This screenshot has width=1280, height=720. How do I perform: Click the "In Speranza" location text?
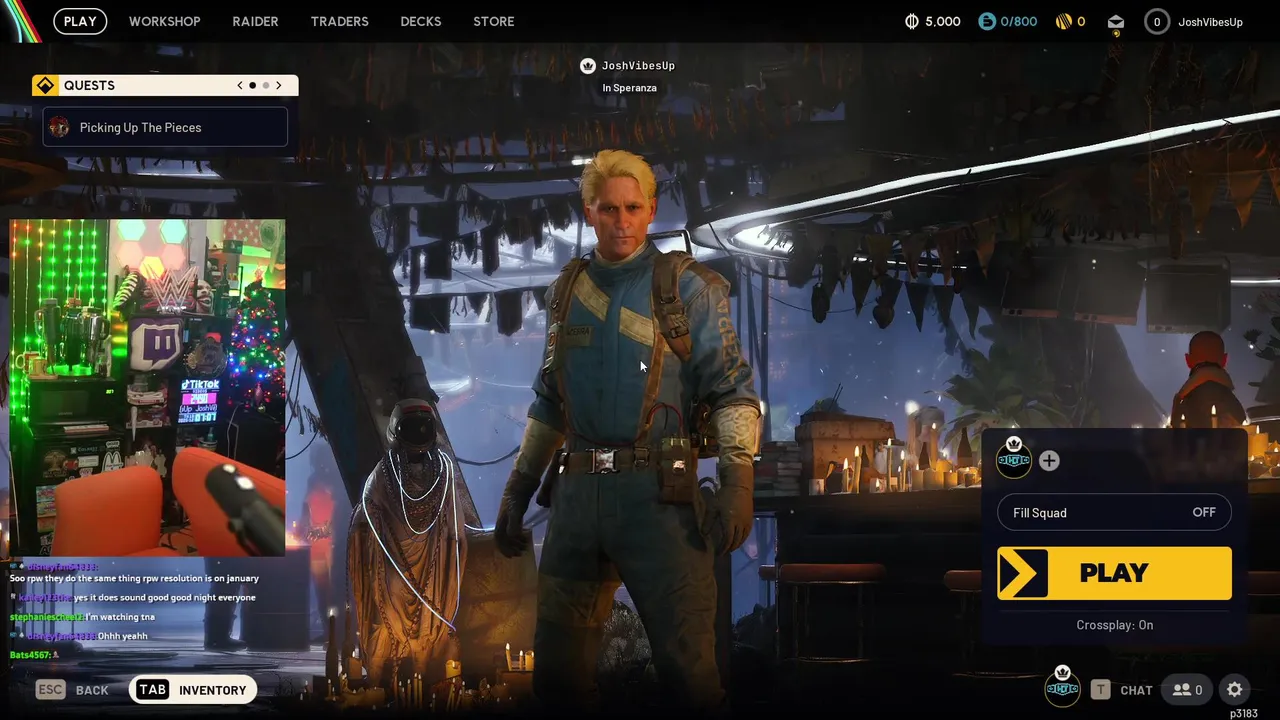pos(629,88)
